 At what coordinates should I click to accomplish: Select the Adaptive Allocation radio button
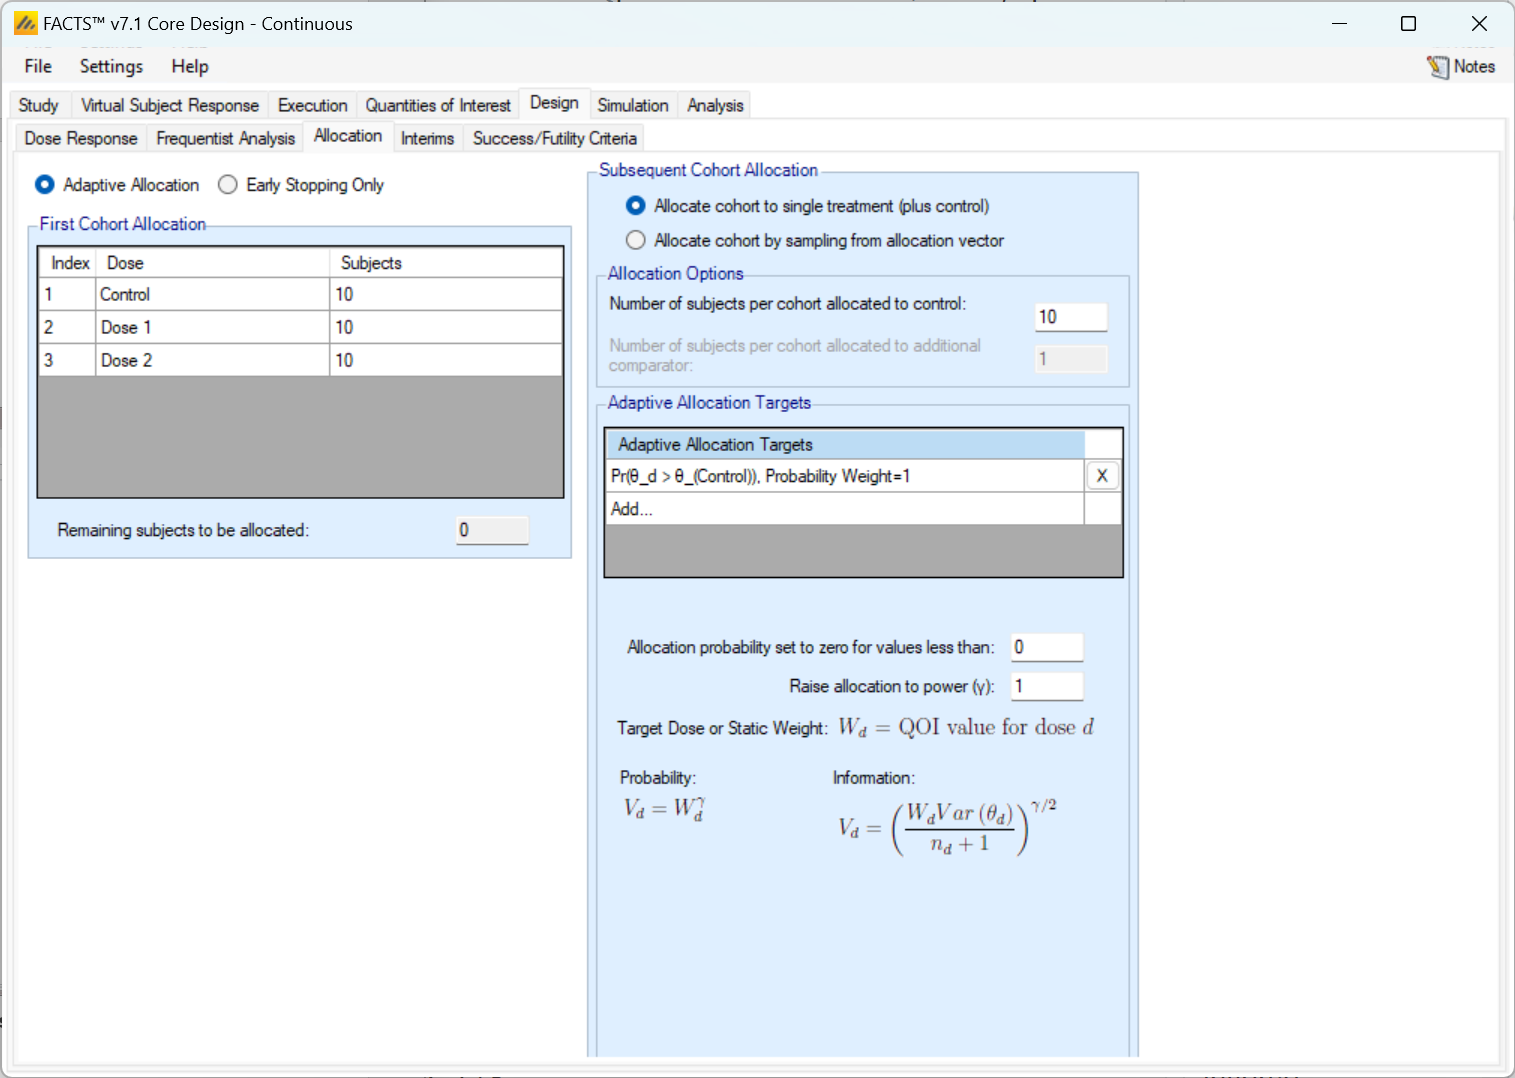[x=45, y=185]
